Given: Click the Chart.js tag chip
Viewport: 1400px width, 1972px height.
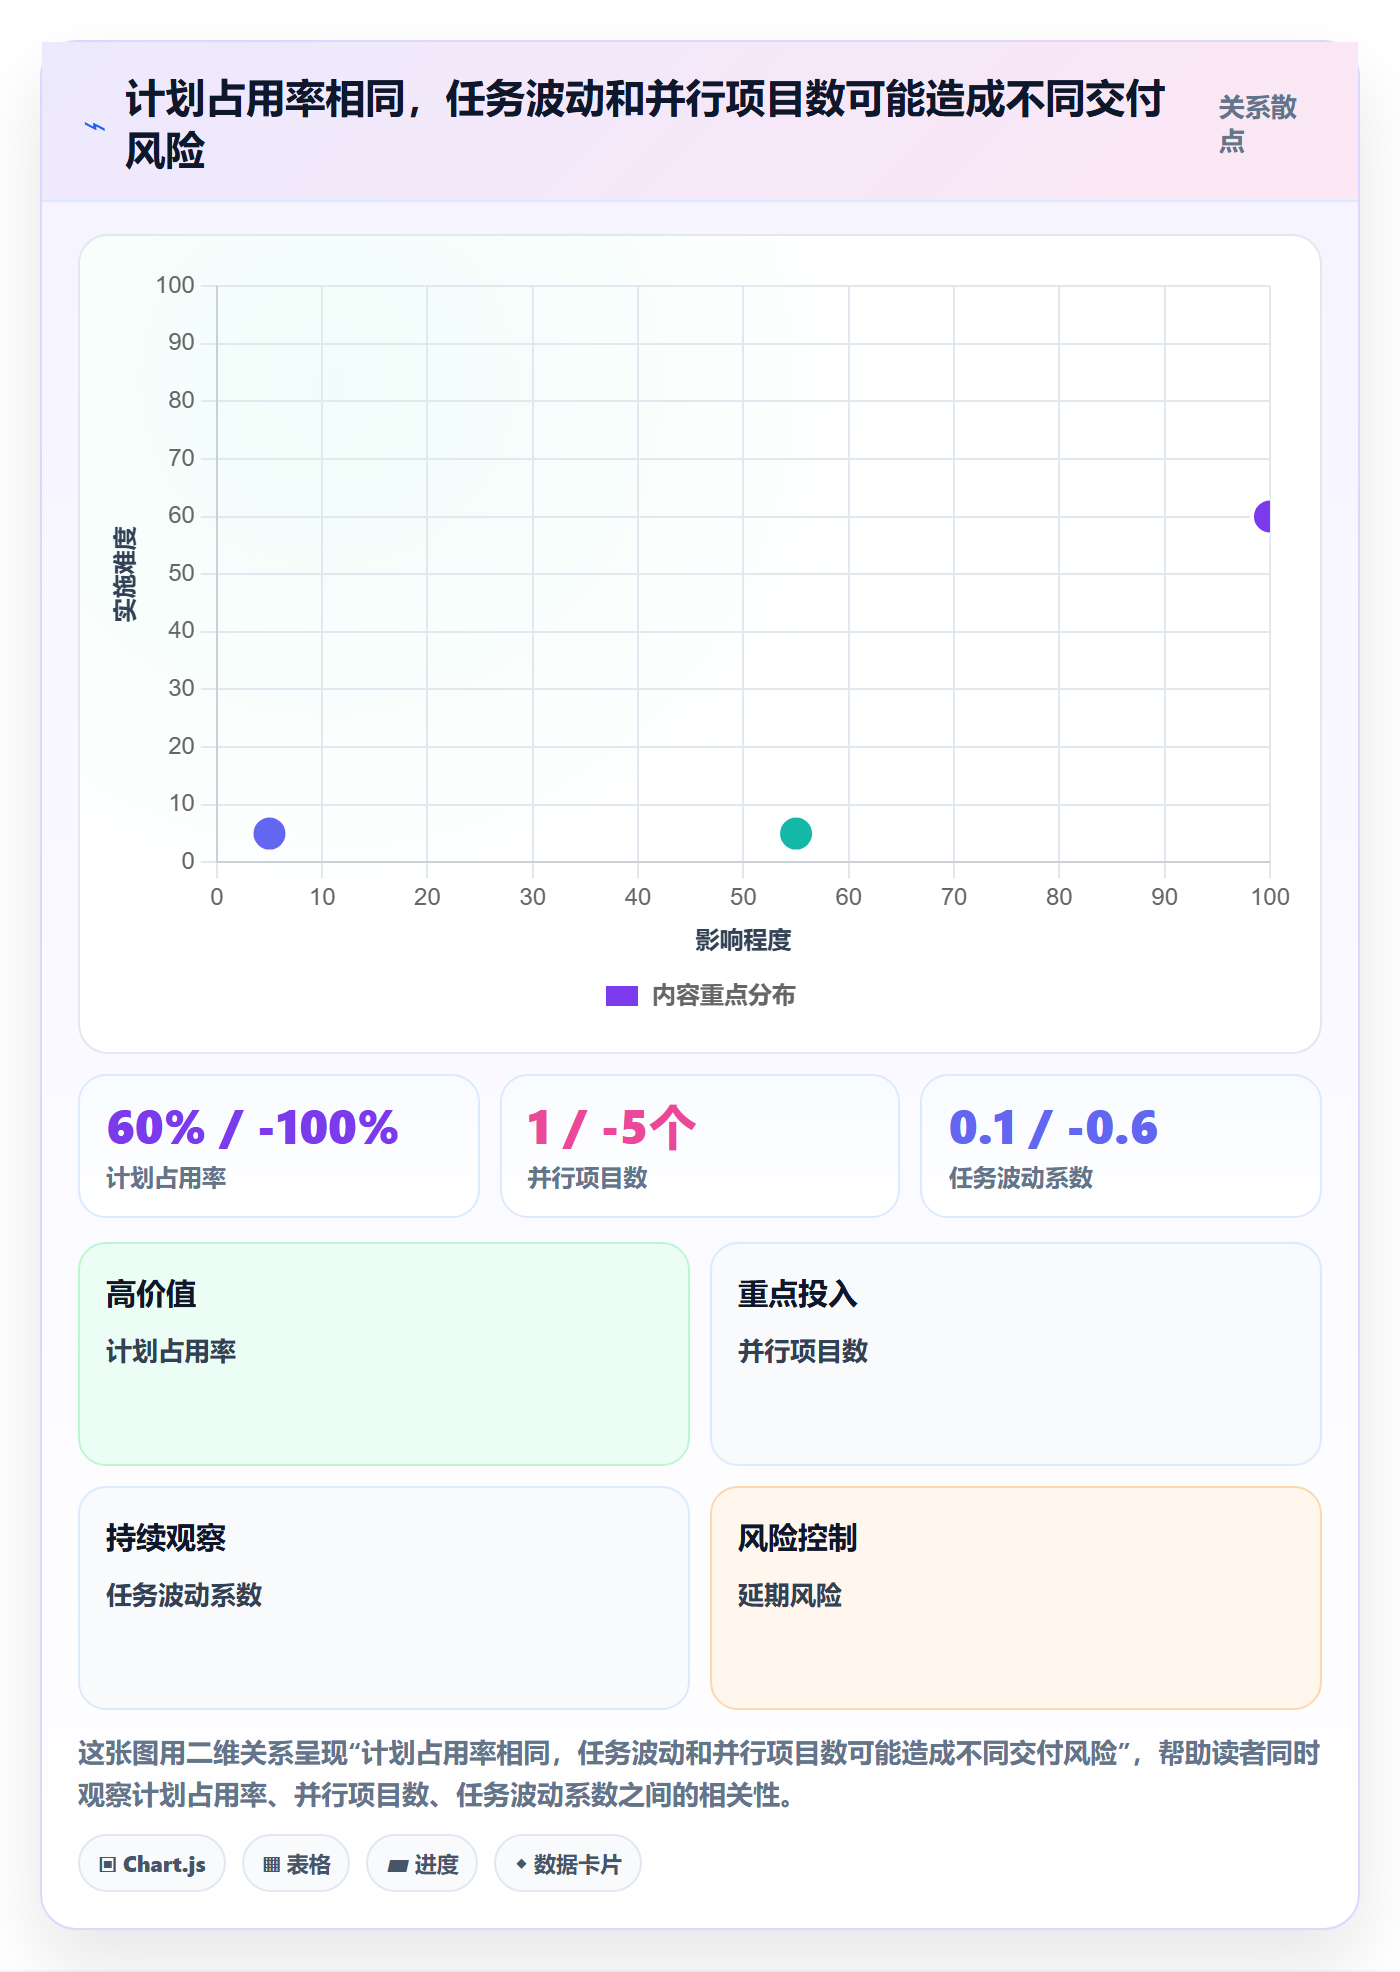Looking at the screenshot, I should click(x=152, y=1864).
